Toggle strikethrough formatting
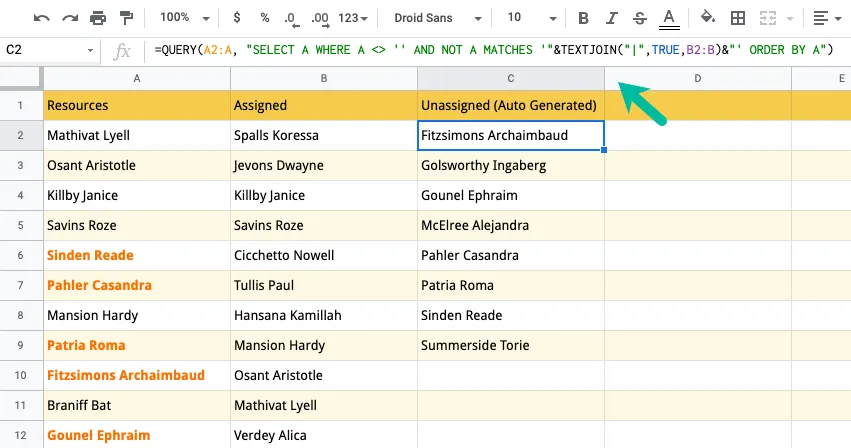The image size is (851, 448). pos(640,18)
